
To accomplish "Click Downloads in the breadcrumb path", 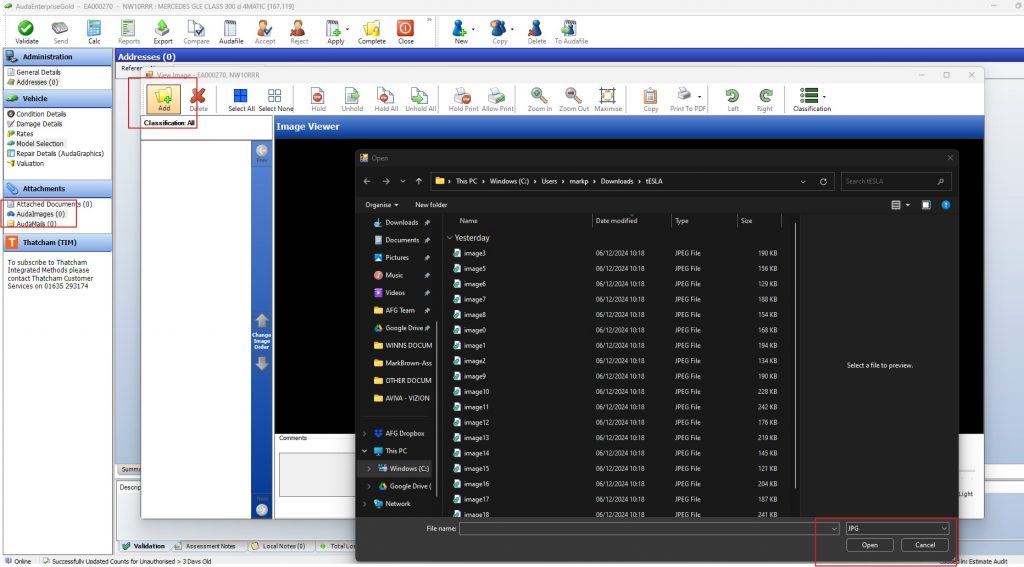I will [x=616, y=182].
